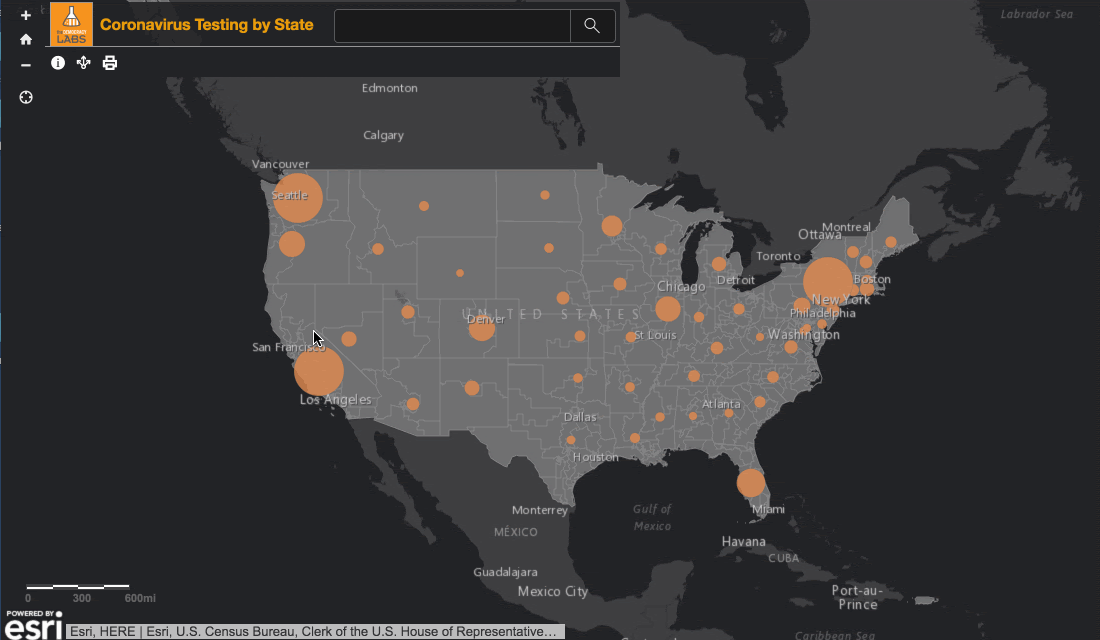Open the share icon in toolbar

click(84, 63)
